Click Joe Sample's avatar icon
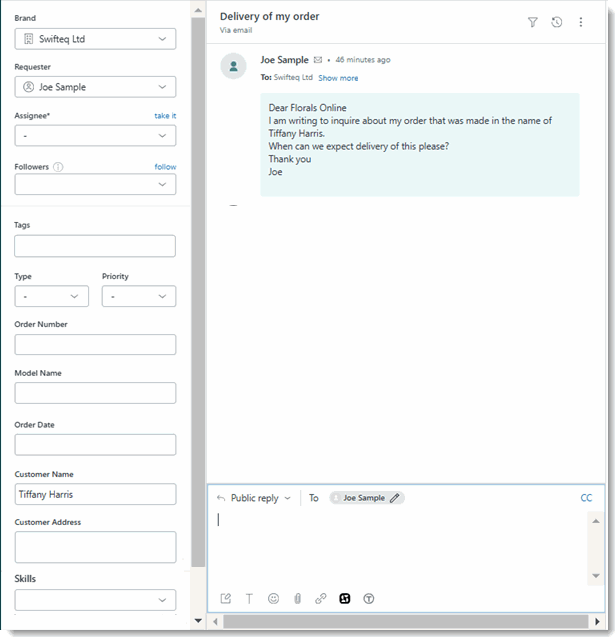 click(234, 66)
